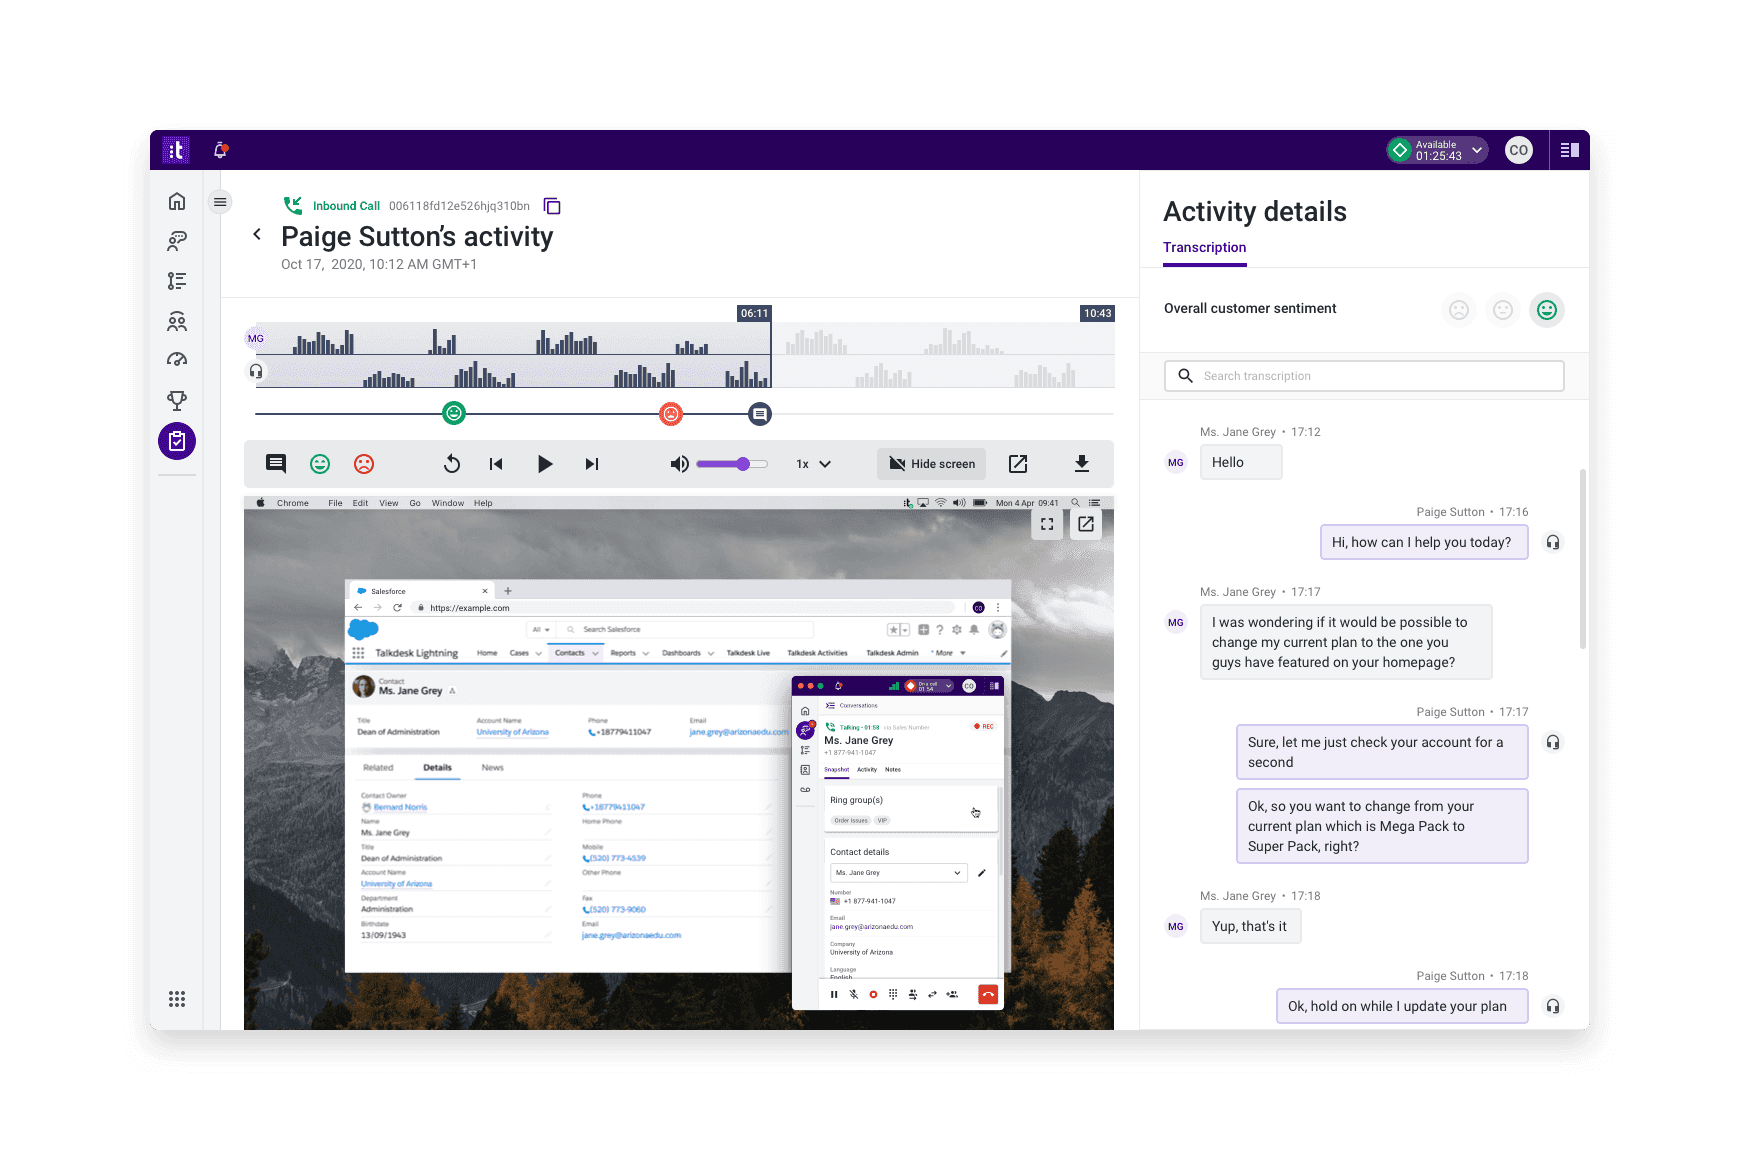Image resolution: width=1740 pixels, height=1160 pixels.
Task: Toggle the positive sentiment filter in toolbar
Action: 320,464
